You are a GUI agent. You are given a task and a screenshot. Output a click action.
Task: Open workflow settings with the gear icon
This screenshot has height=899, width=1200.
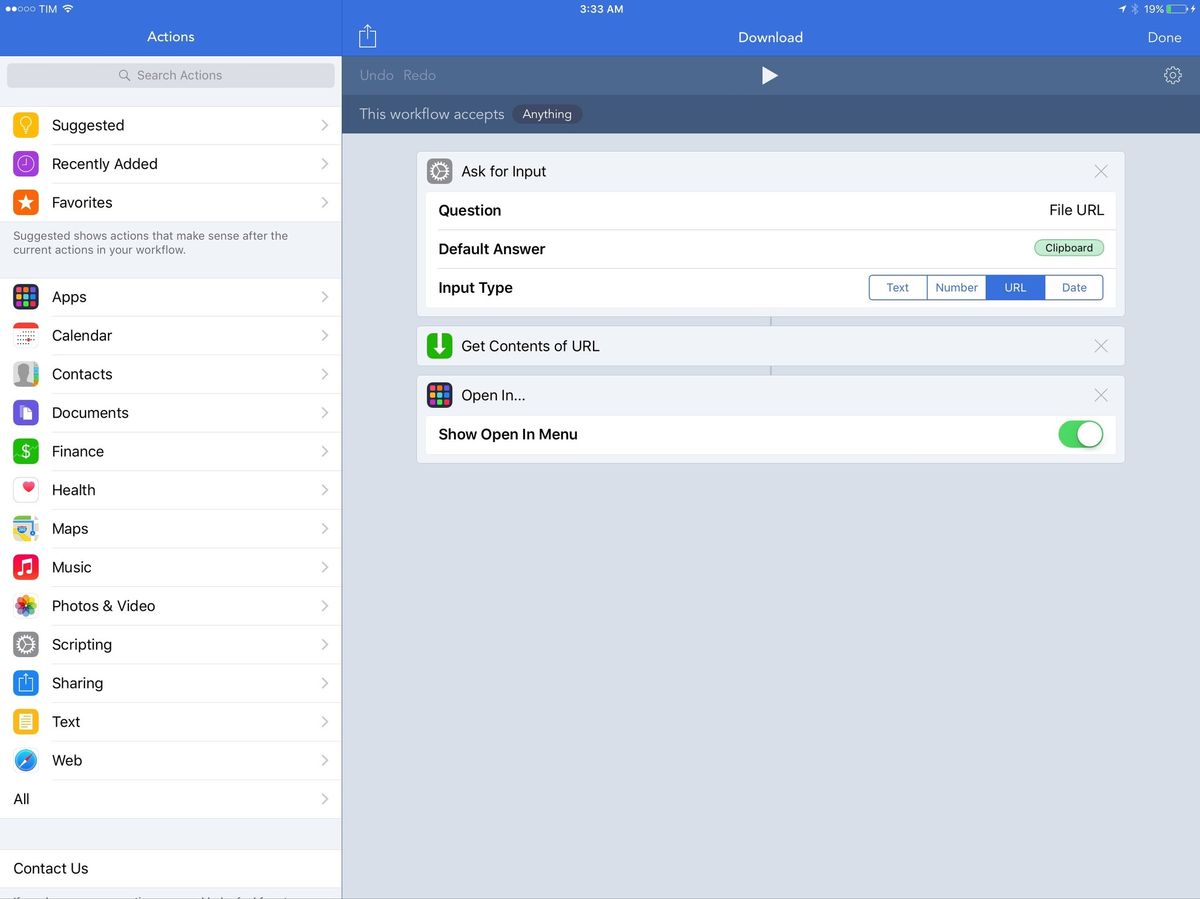click(x=1172, y=74)
